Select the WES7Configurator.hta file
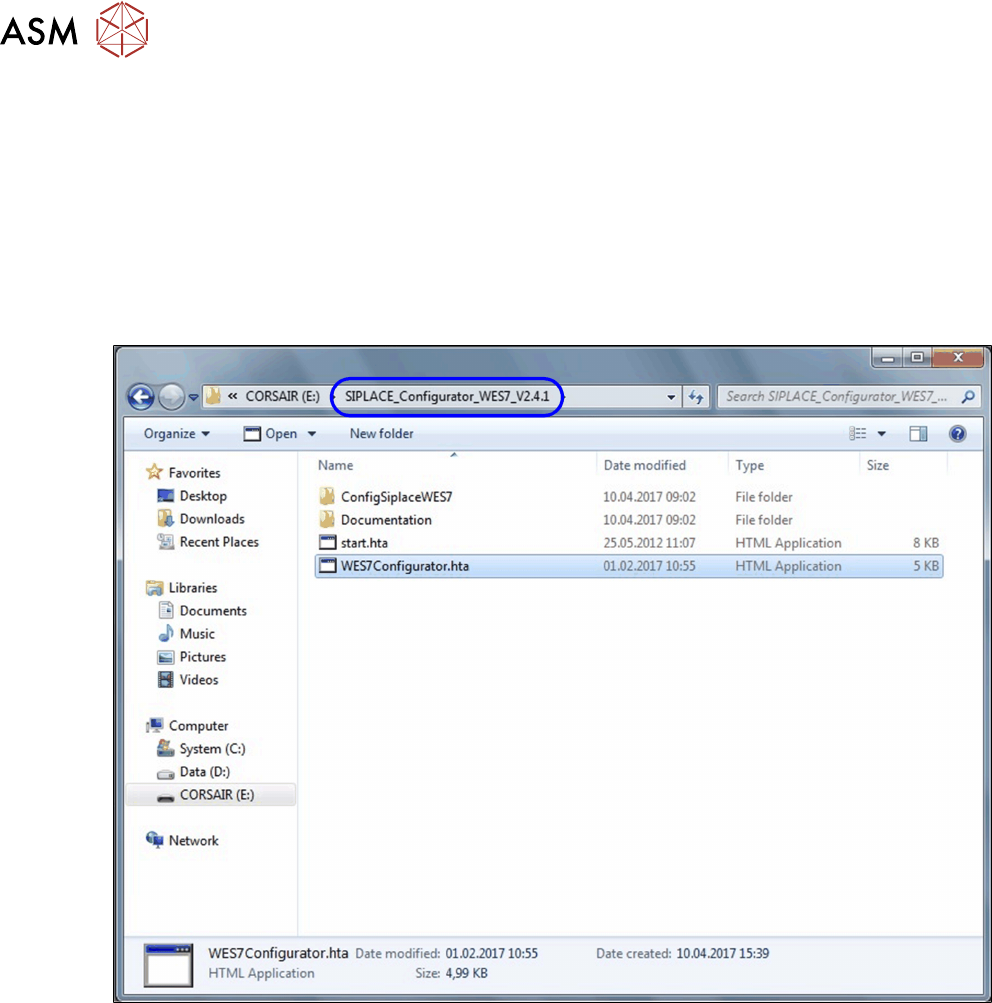 pos(629,566)
